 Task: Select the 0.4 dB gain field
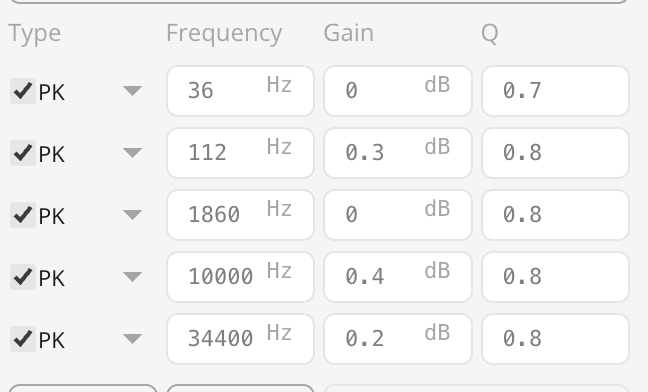point(398,277)
